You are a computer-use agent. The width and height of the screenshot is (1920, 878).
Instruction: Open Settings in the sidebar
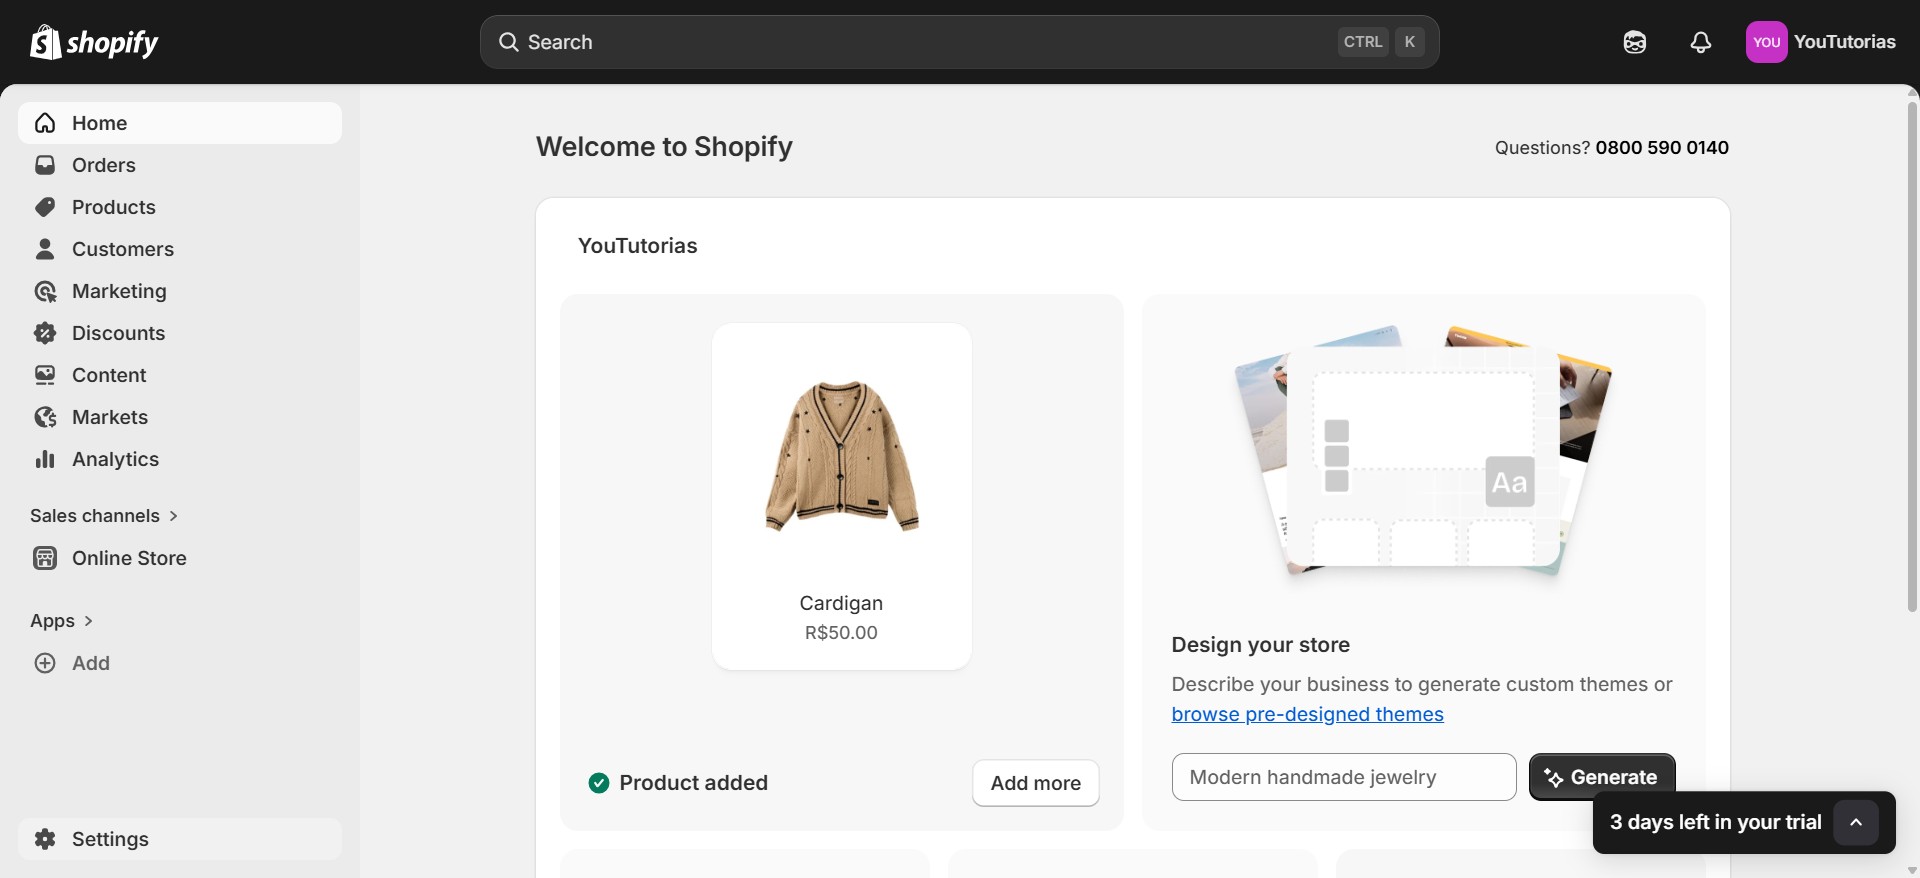[180, 839]
